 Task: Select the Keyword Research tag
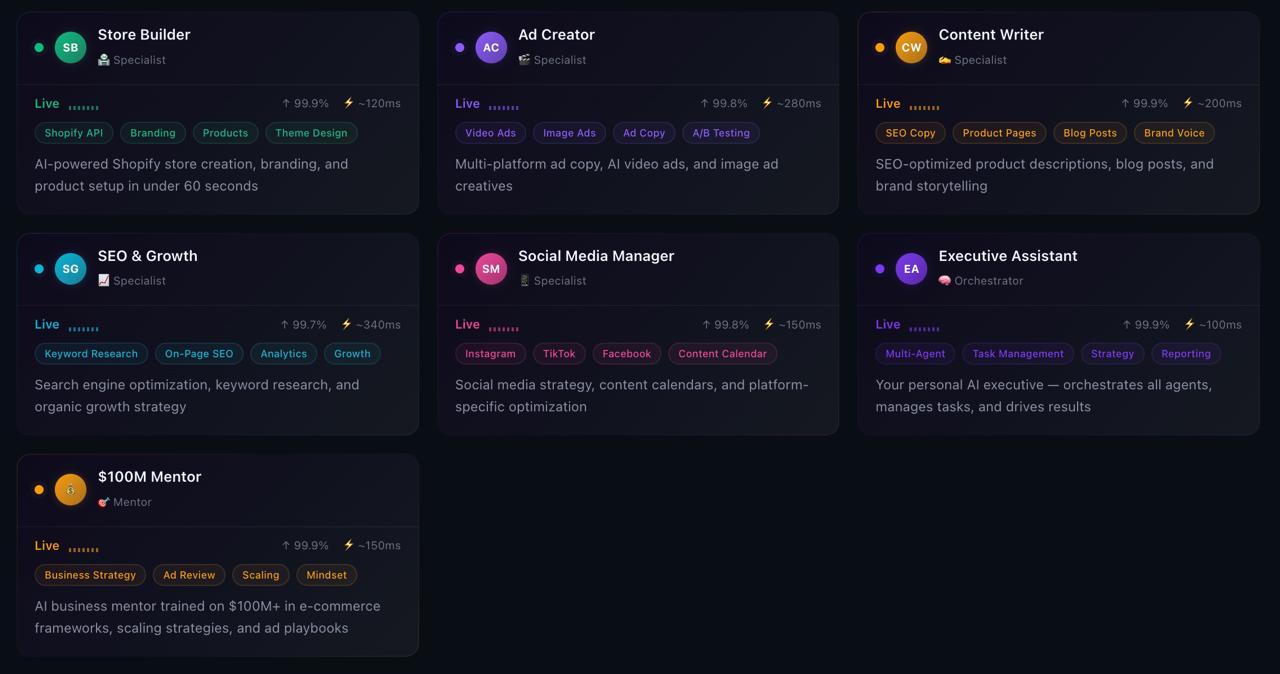pos(91,354)
